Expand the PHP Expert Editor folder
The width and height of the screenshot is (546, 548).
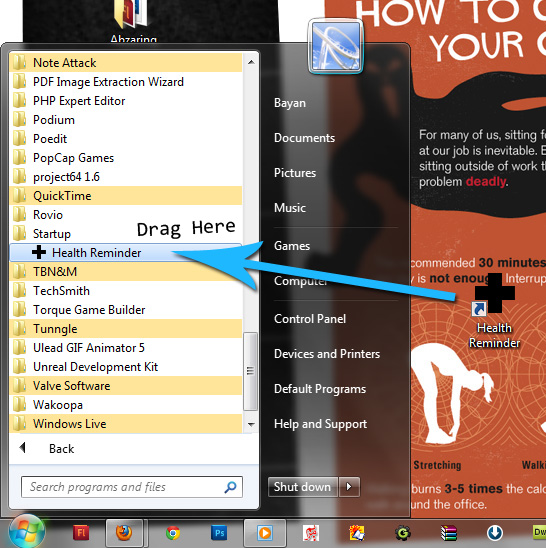coord(126,101)
